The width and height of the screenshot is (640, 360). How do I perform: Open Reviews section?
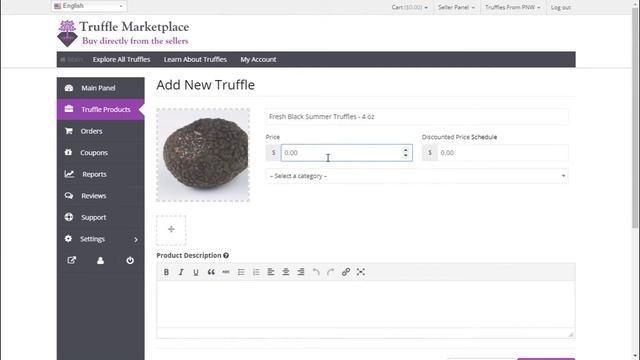tap(100, 196)
